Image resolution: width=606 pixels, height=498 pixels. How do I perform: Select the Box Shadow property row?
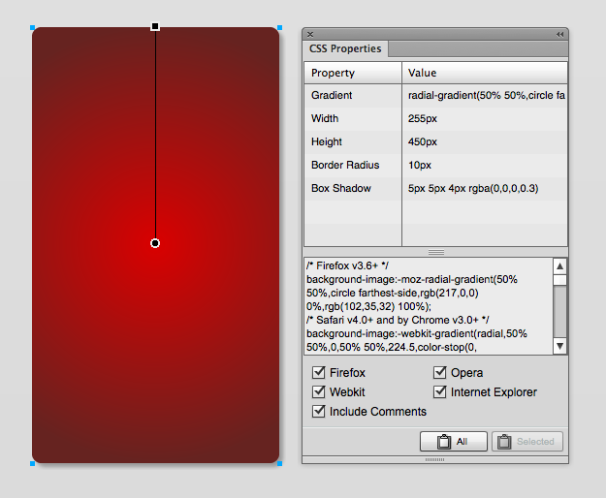tap(436, 188)
